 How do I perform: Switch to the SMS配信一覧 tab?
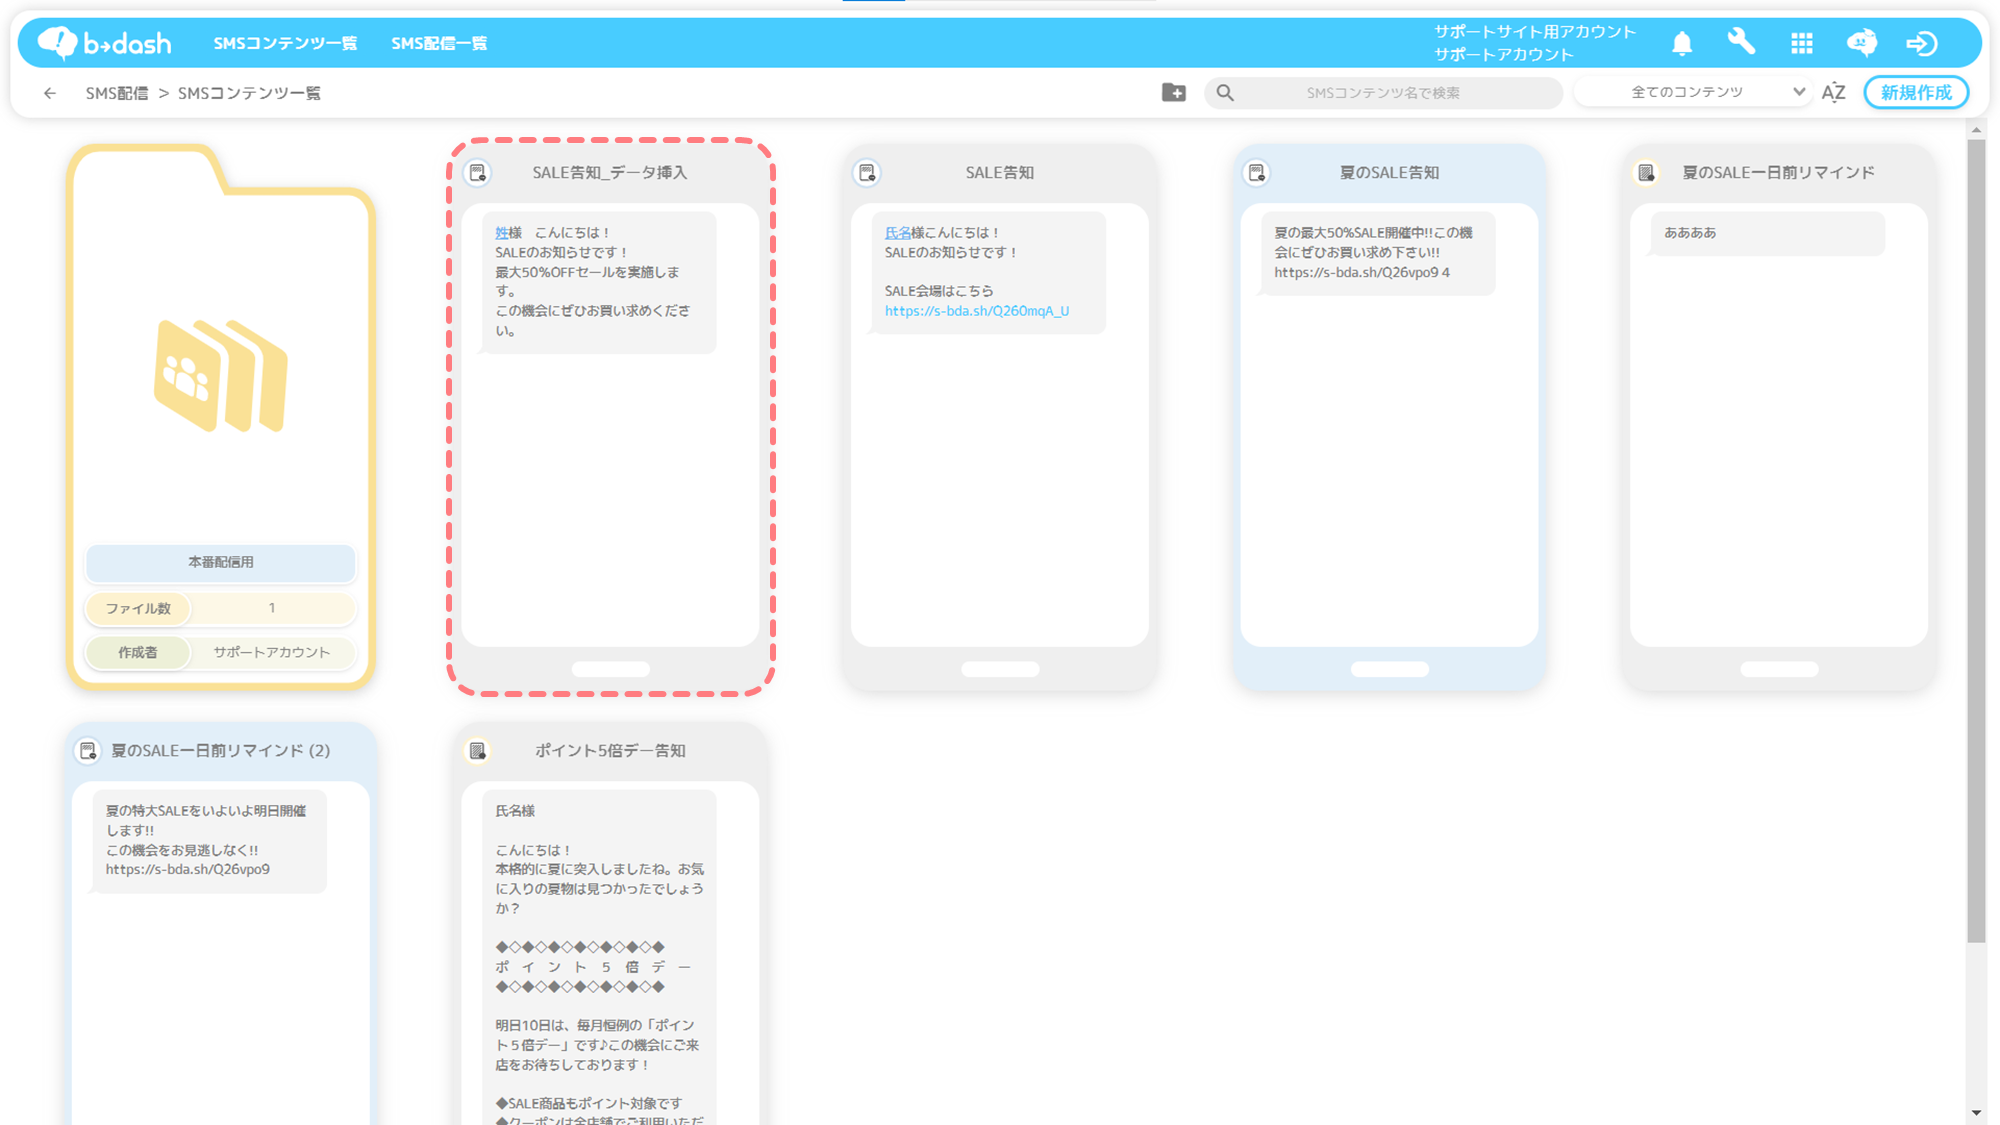coord(439,43)
